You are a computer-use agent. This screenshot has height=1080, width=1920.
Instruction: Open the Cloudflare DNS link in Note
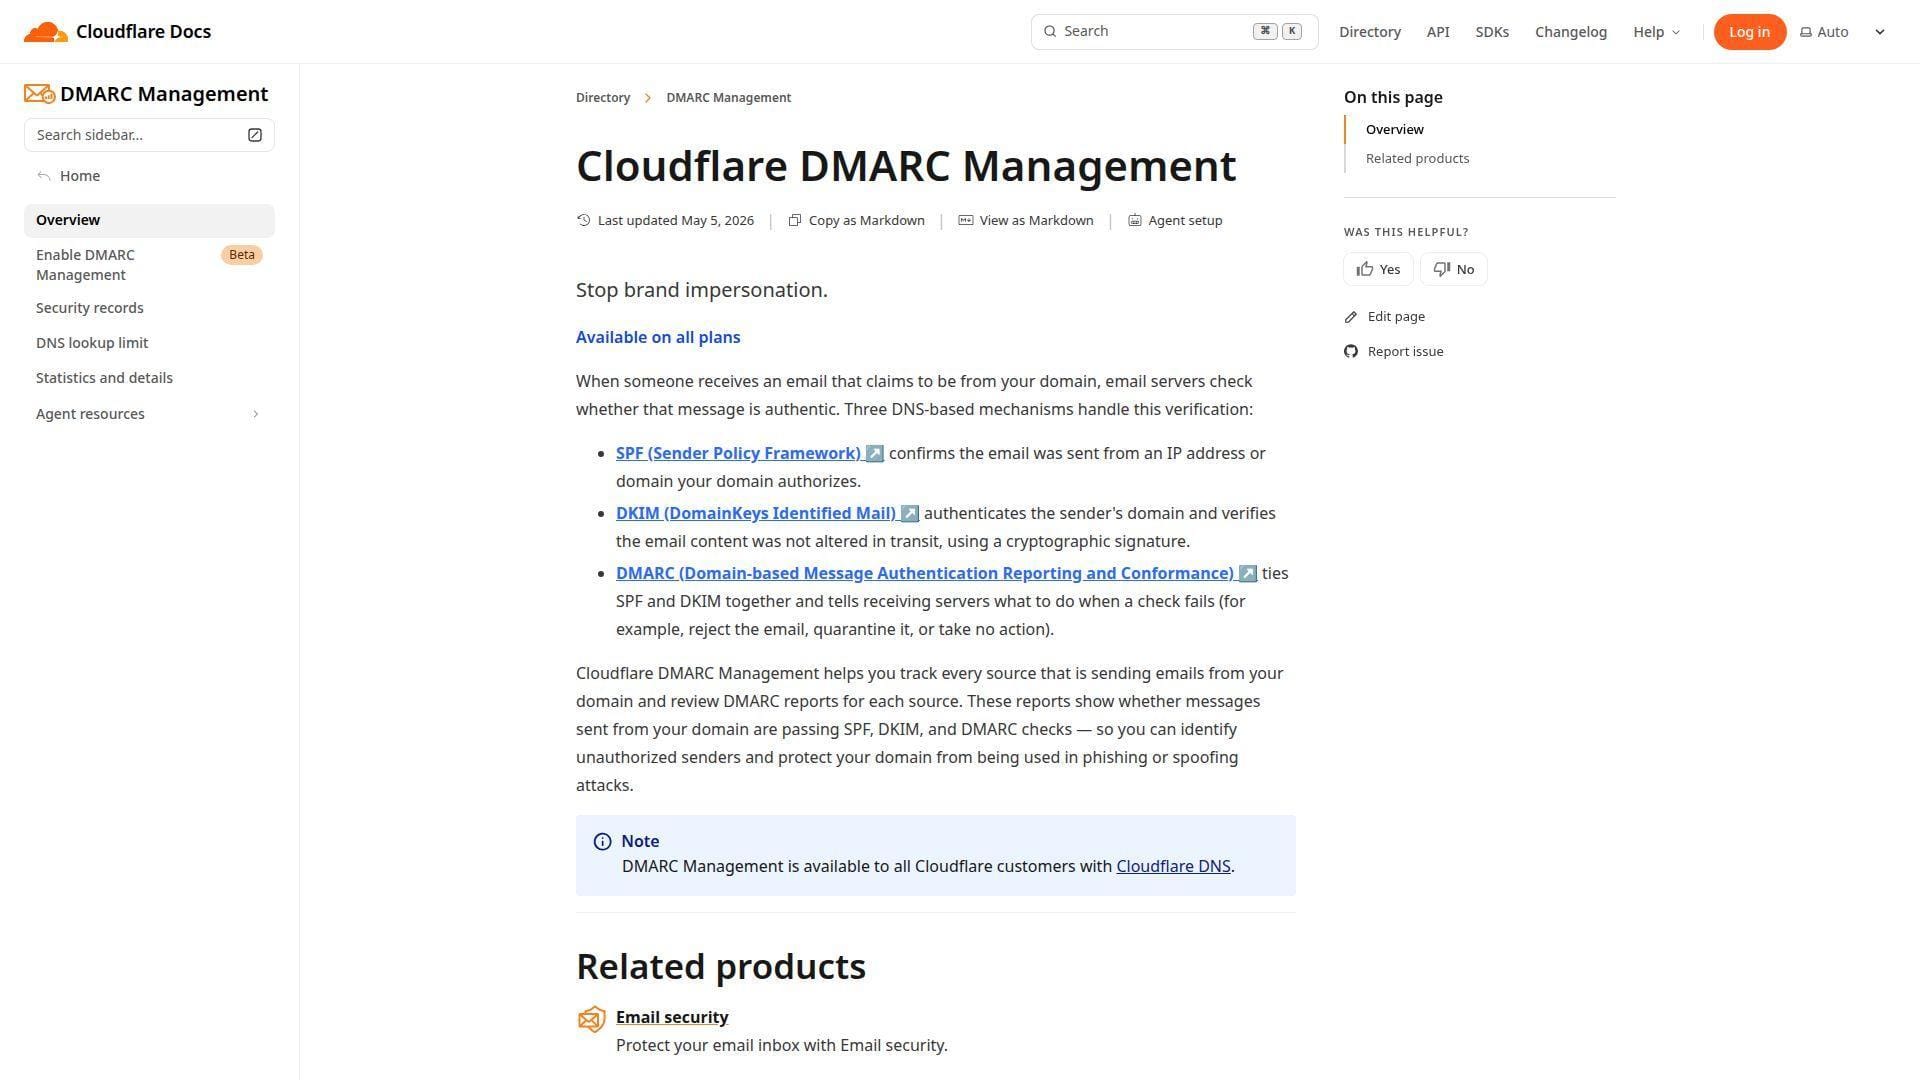click(1173, 867)
